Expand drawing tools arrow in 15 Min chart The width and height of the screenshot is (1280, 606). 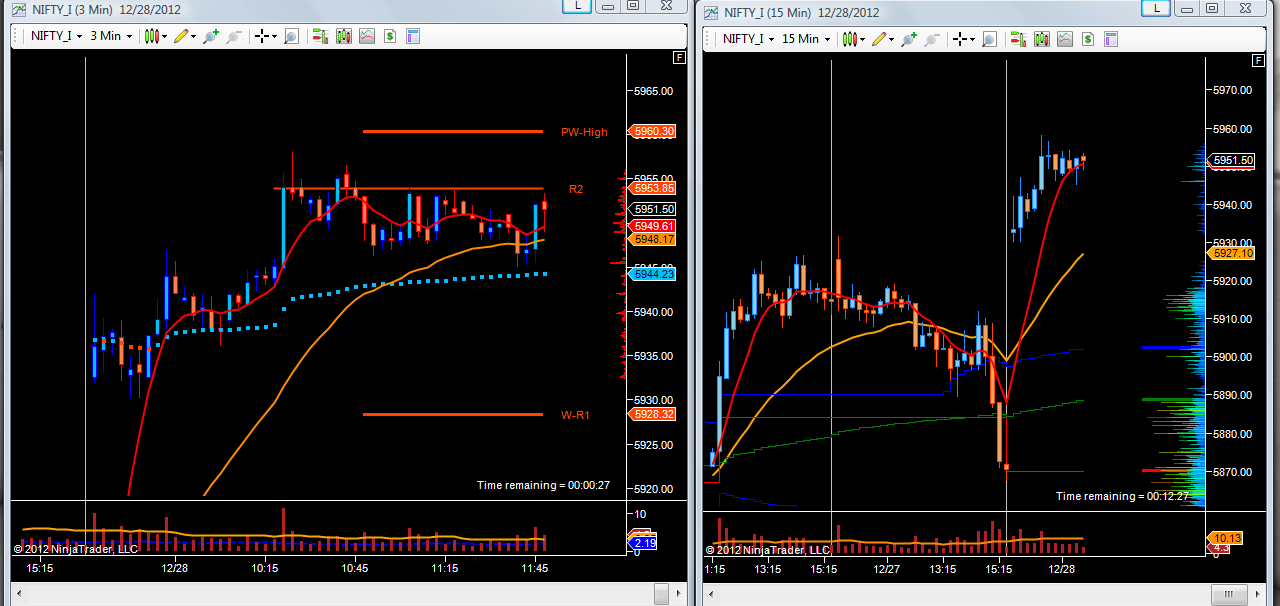892,38
